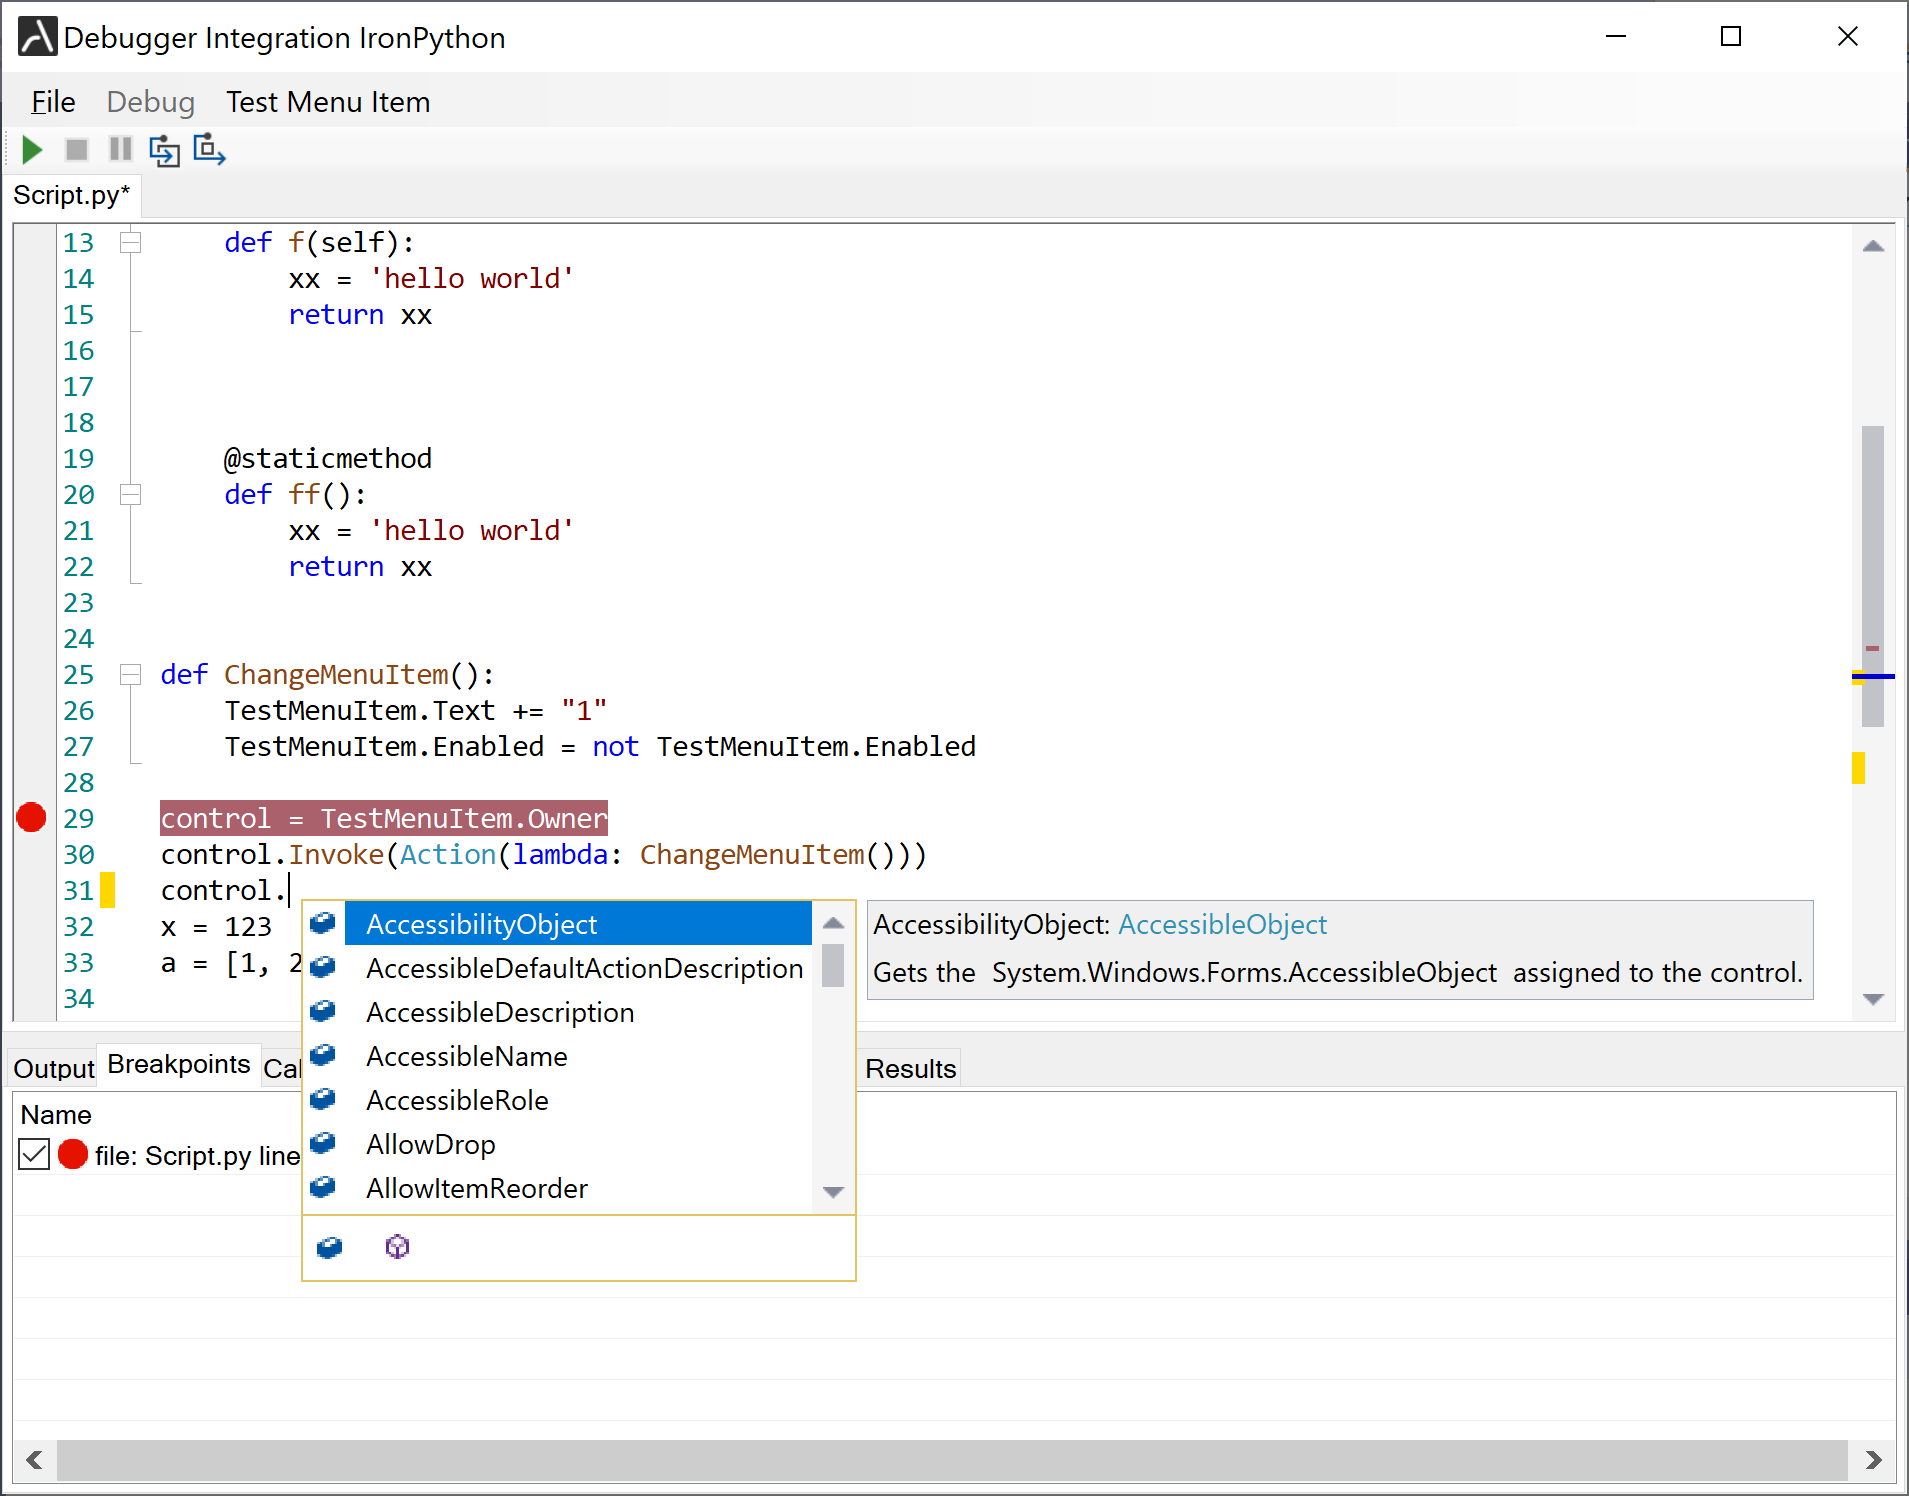Switch to the Output tab
The width and height of the screenshot is (1909, 1496).
pos(52,1067)
